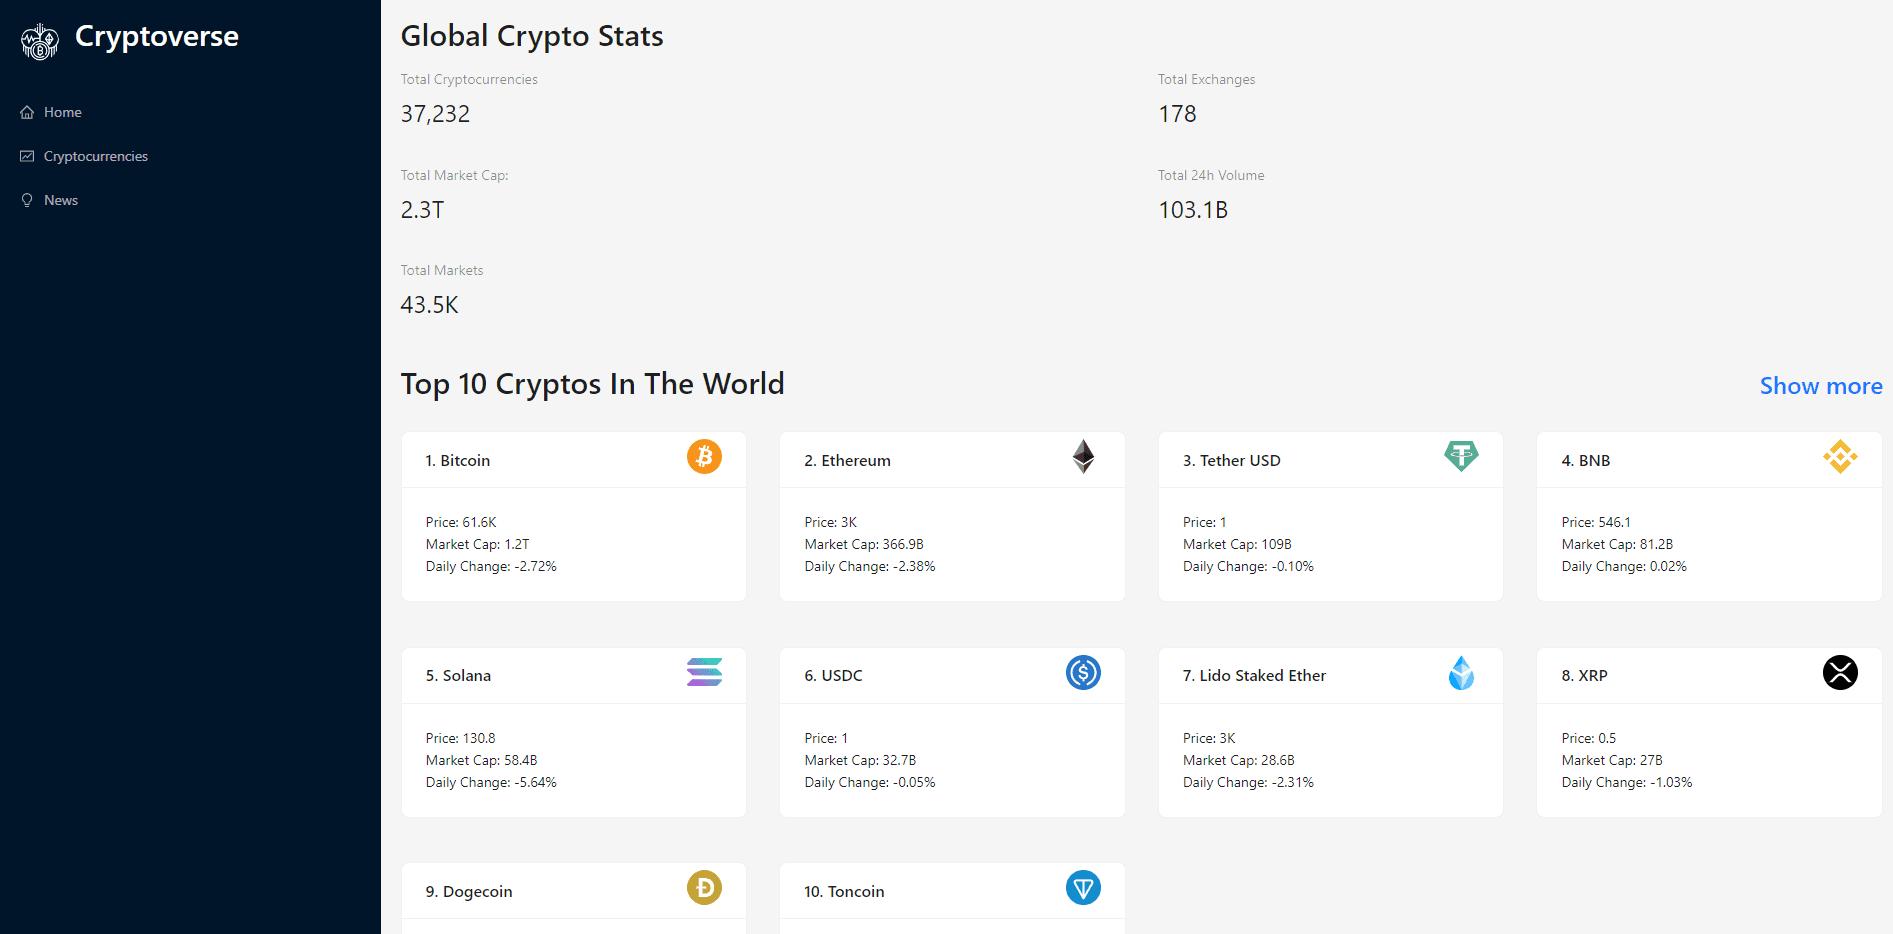The height and width of the screenshot is (934, 1893).
Task: Click the Bitcoin logo icon
Action: tap(704, 457)
